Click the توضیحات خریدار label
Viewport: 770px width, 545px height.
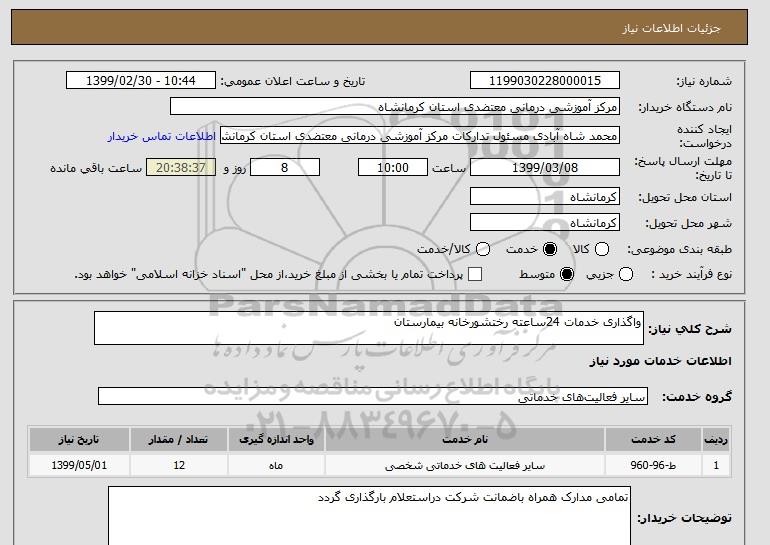[x=685, y=518]
